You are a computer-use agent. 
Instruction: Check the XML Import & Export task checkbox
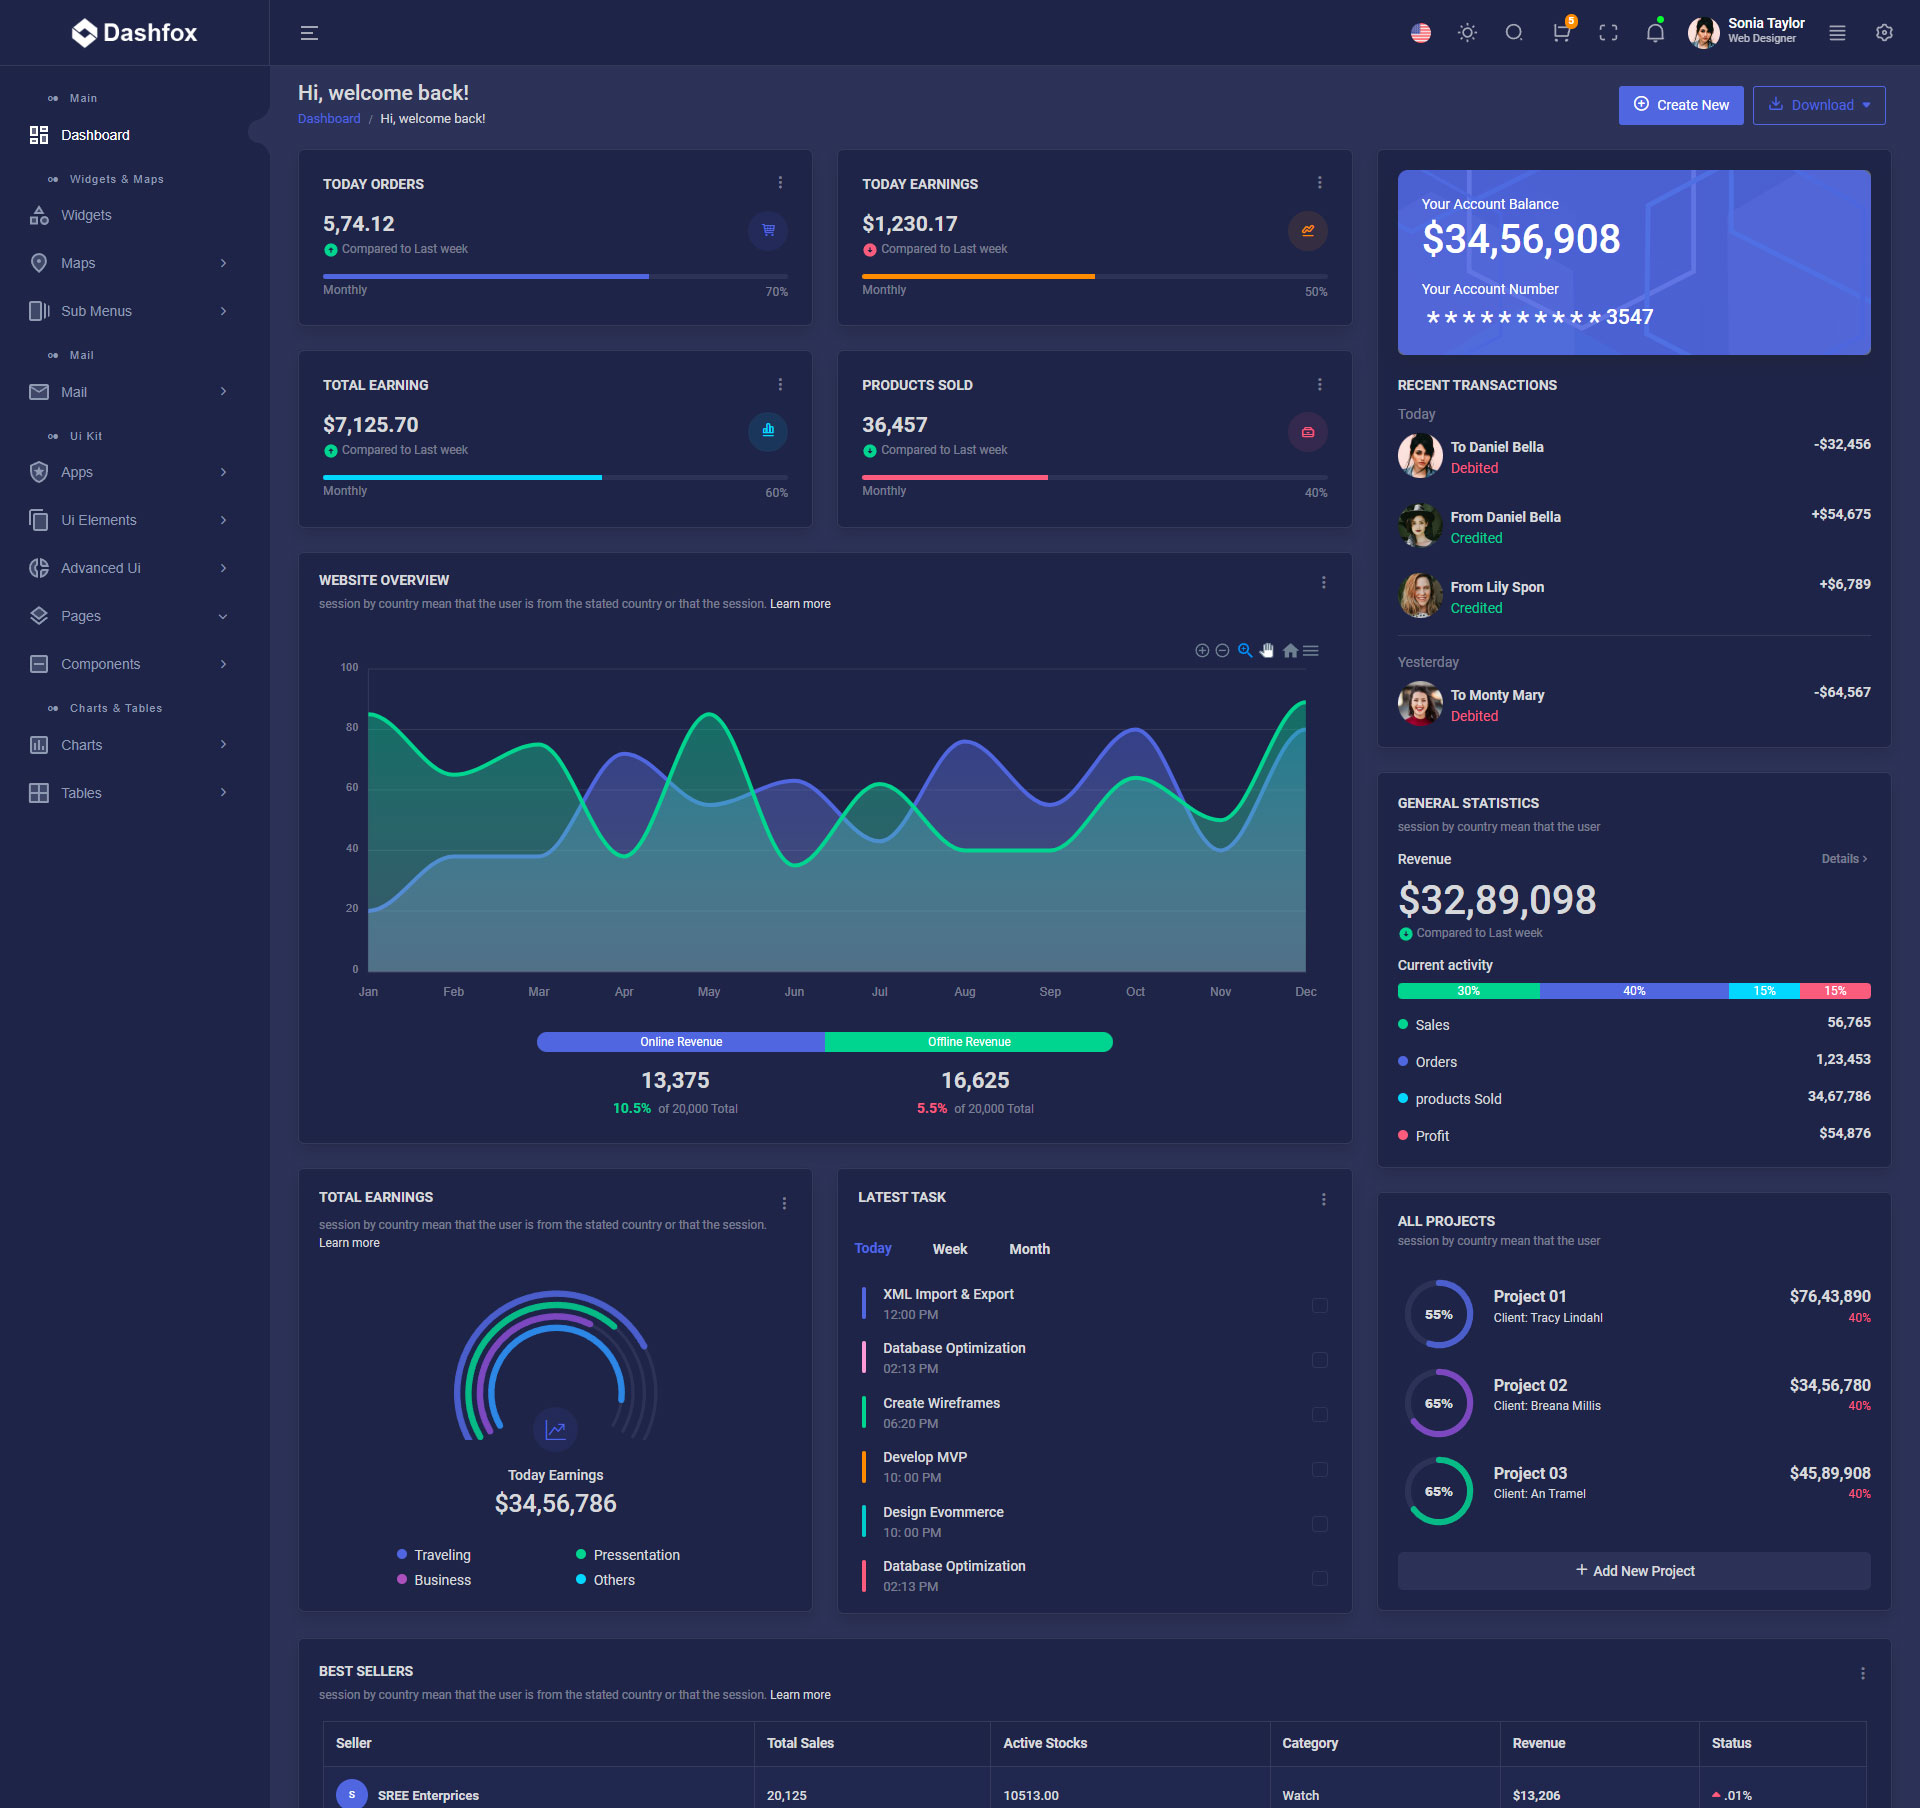[x=1320, y=1305]
